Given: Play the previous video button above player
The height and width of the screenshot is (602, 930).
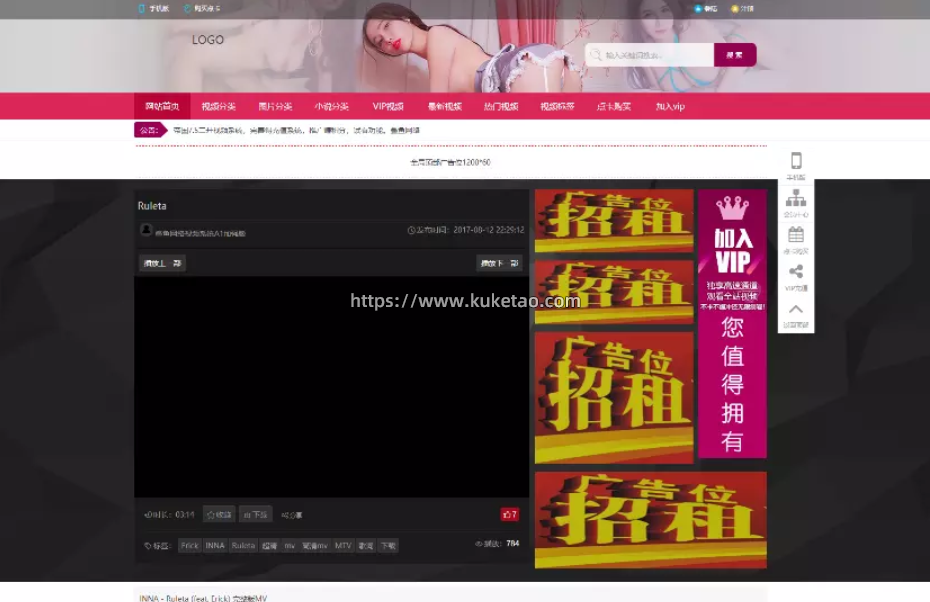Looking at the screenshot, I should point(163,263).
